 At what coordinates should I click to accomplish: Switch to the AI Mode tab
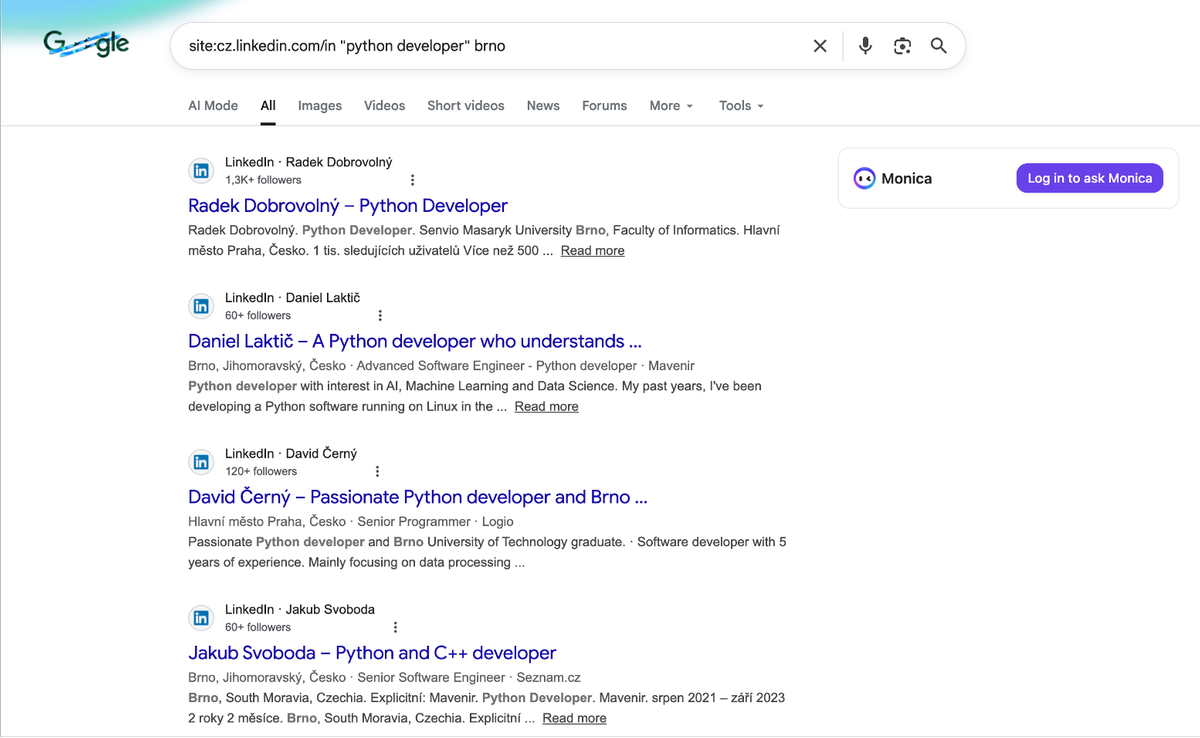tap(213, 105)
